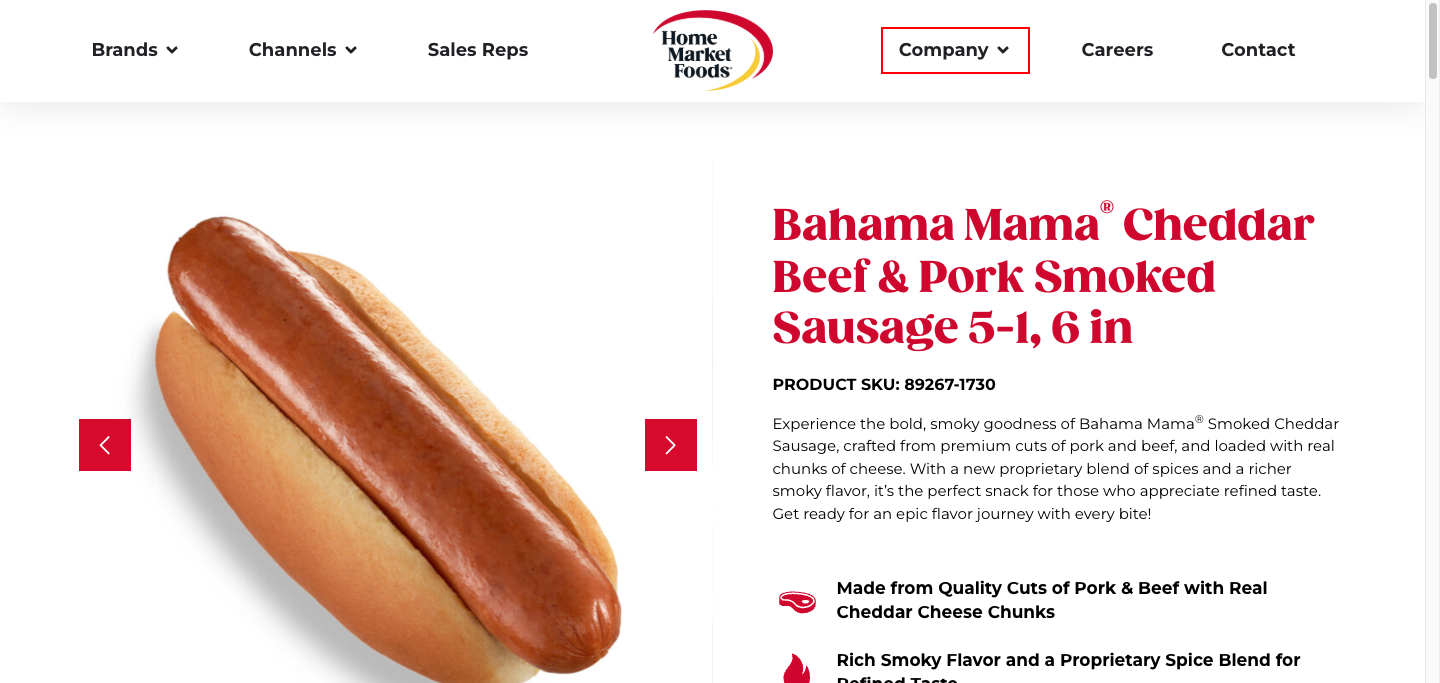Click the sausage in bun product photo
This screenshot has height=683, width=1440.
pyautogui.click(x=388, y=450)
